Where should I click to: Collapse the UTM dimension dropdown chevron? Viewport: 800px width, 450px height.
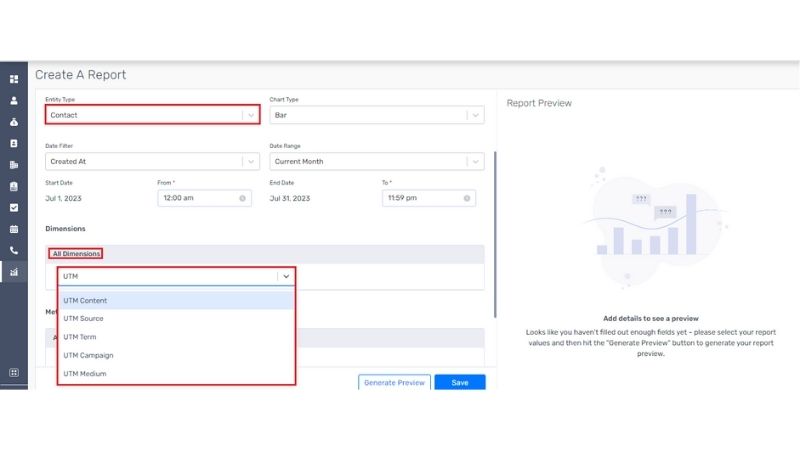tap(286, 276)
